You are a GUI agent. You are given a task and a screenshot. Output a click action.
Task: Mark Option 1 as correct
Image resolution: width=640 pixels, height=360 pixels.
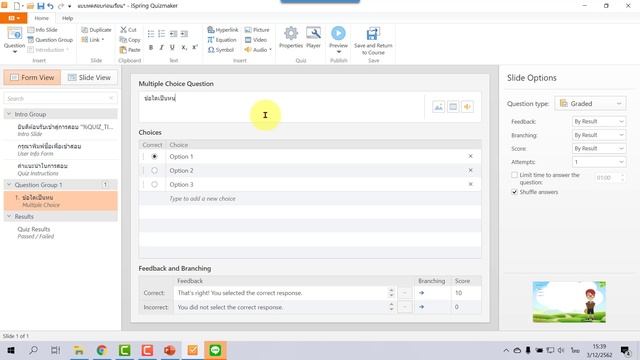[154, 156]
